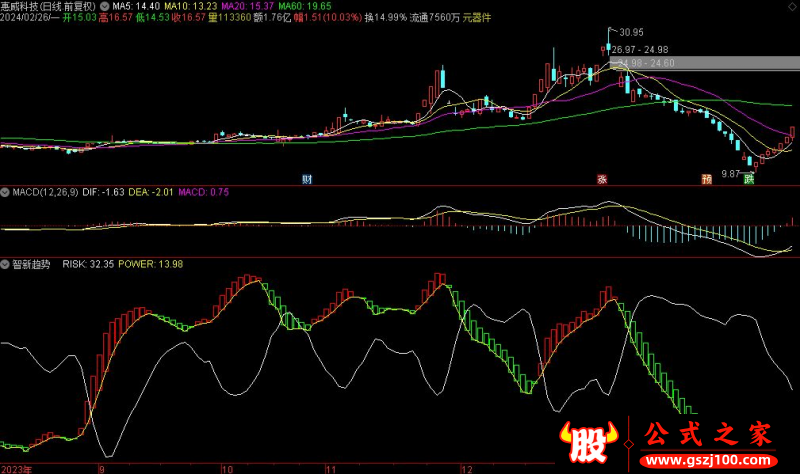This screenshot has width=800, height=474.
Task: Click month 12 on the time axis
Action: pyautogui.click(x=463, y=467)
